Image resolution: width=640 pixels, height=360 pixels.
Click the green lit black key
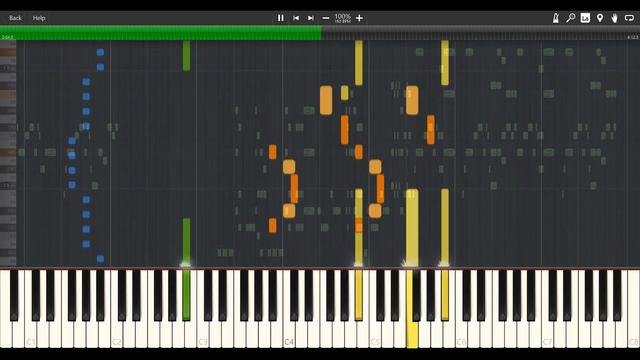click(186, 295)
